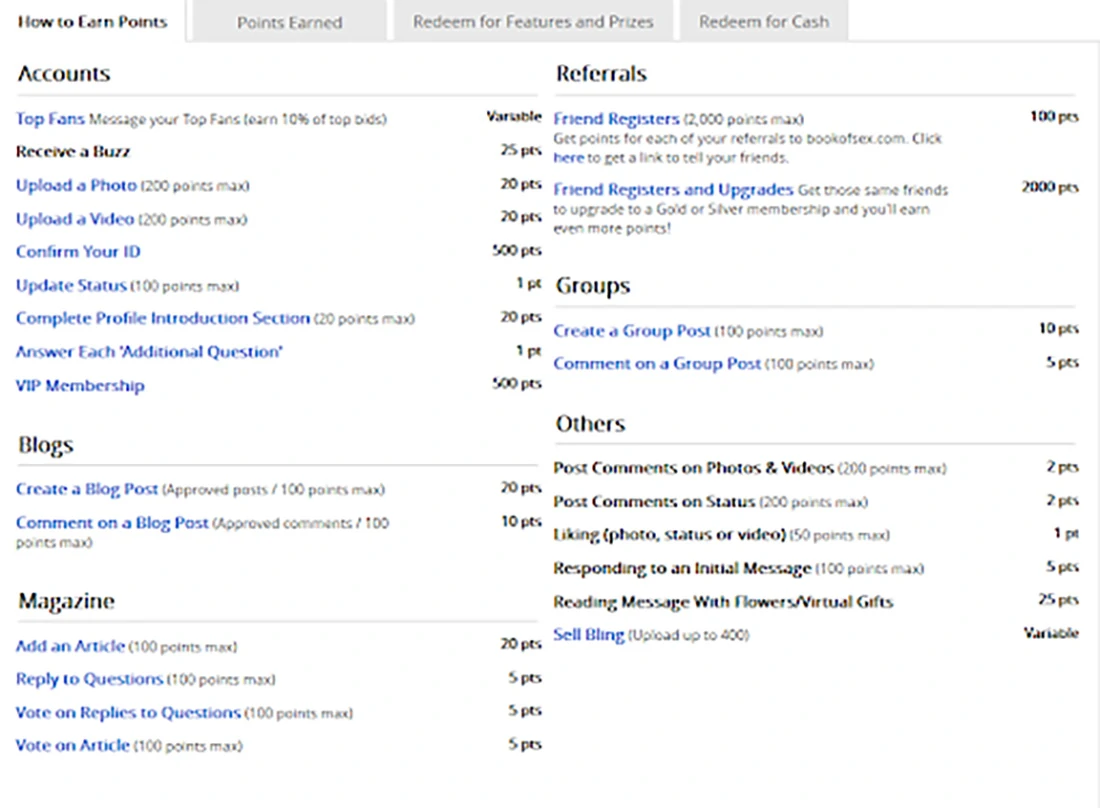Click the How to Earn Points tab

[x=92, y=22]
